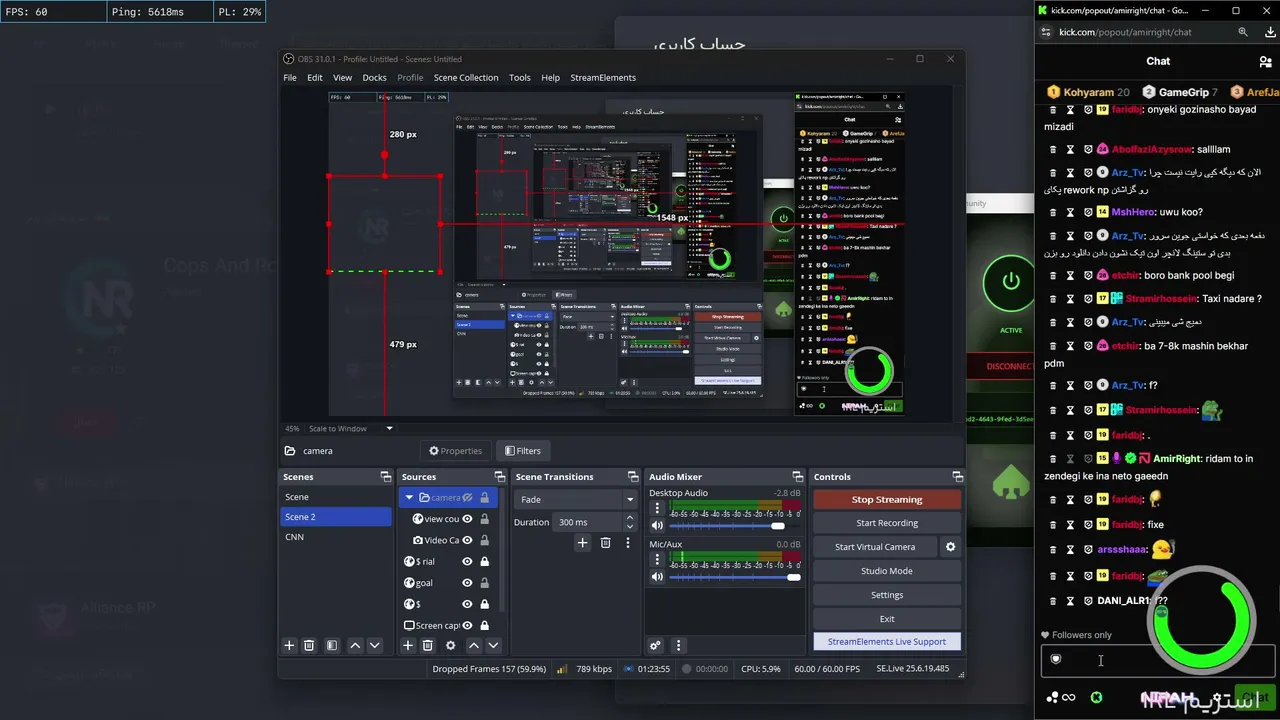Open OBS Settings from Controls
Image resolution: width=1280 pixels, height=720 pixels.
(887, 595)
